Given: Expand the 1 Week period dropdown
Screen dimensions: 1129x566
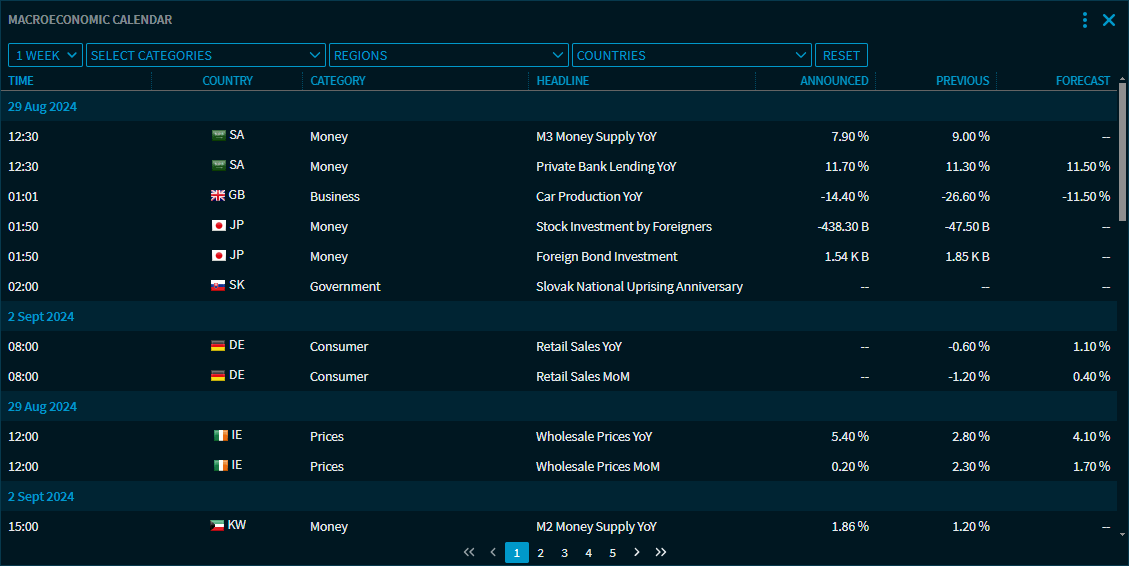Looking at the screenshot, I should tap(46, 56).
